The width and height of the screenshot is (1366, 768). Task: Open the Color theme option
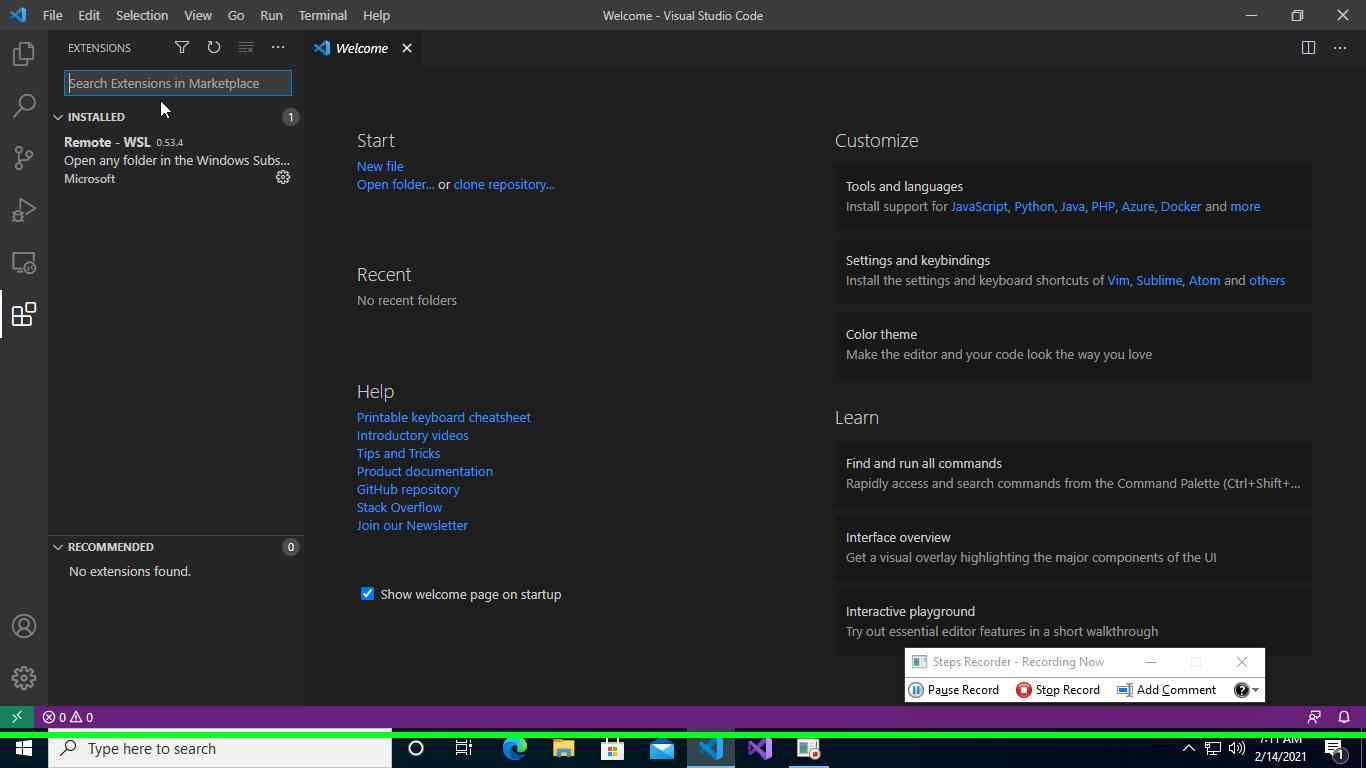(x=1073, y=344)
